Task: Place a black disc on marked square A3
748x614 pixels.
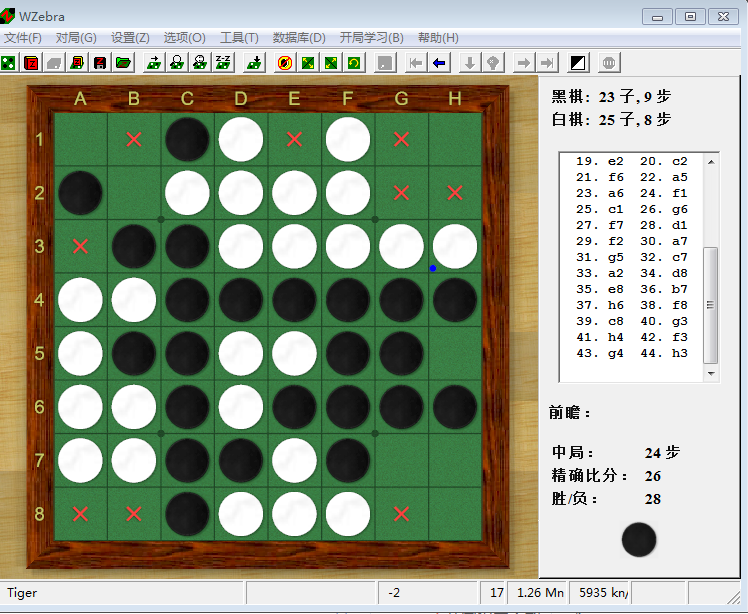Action: [80, 246]
